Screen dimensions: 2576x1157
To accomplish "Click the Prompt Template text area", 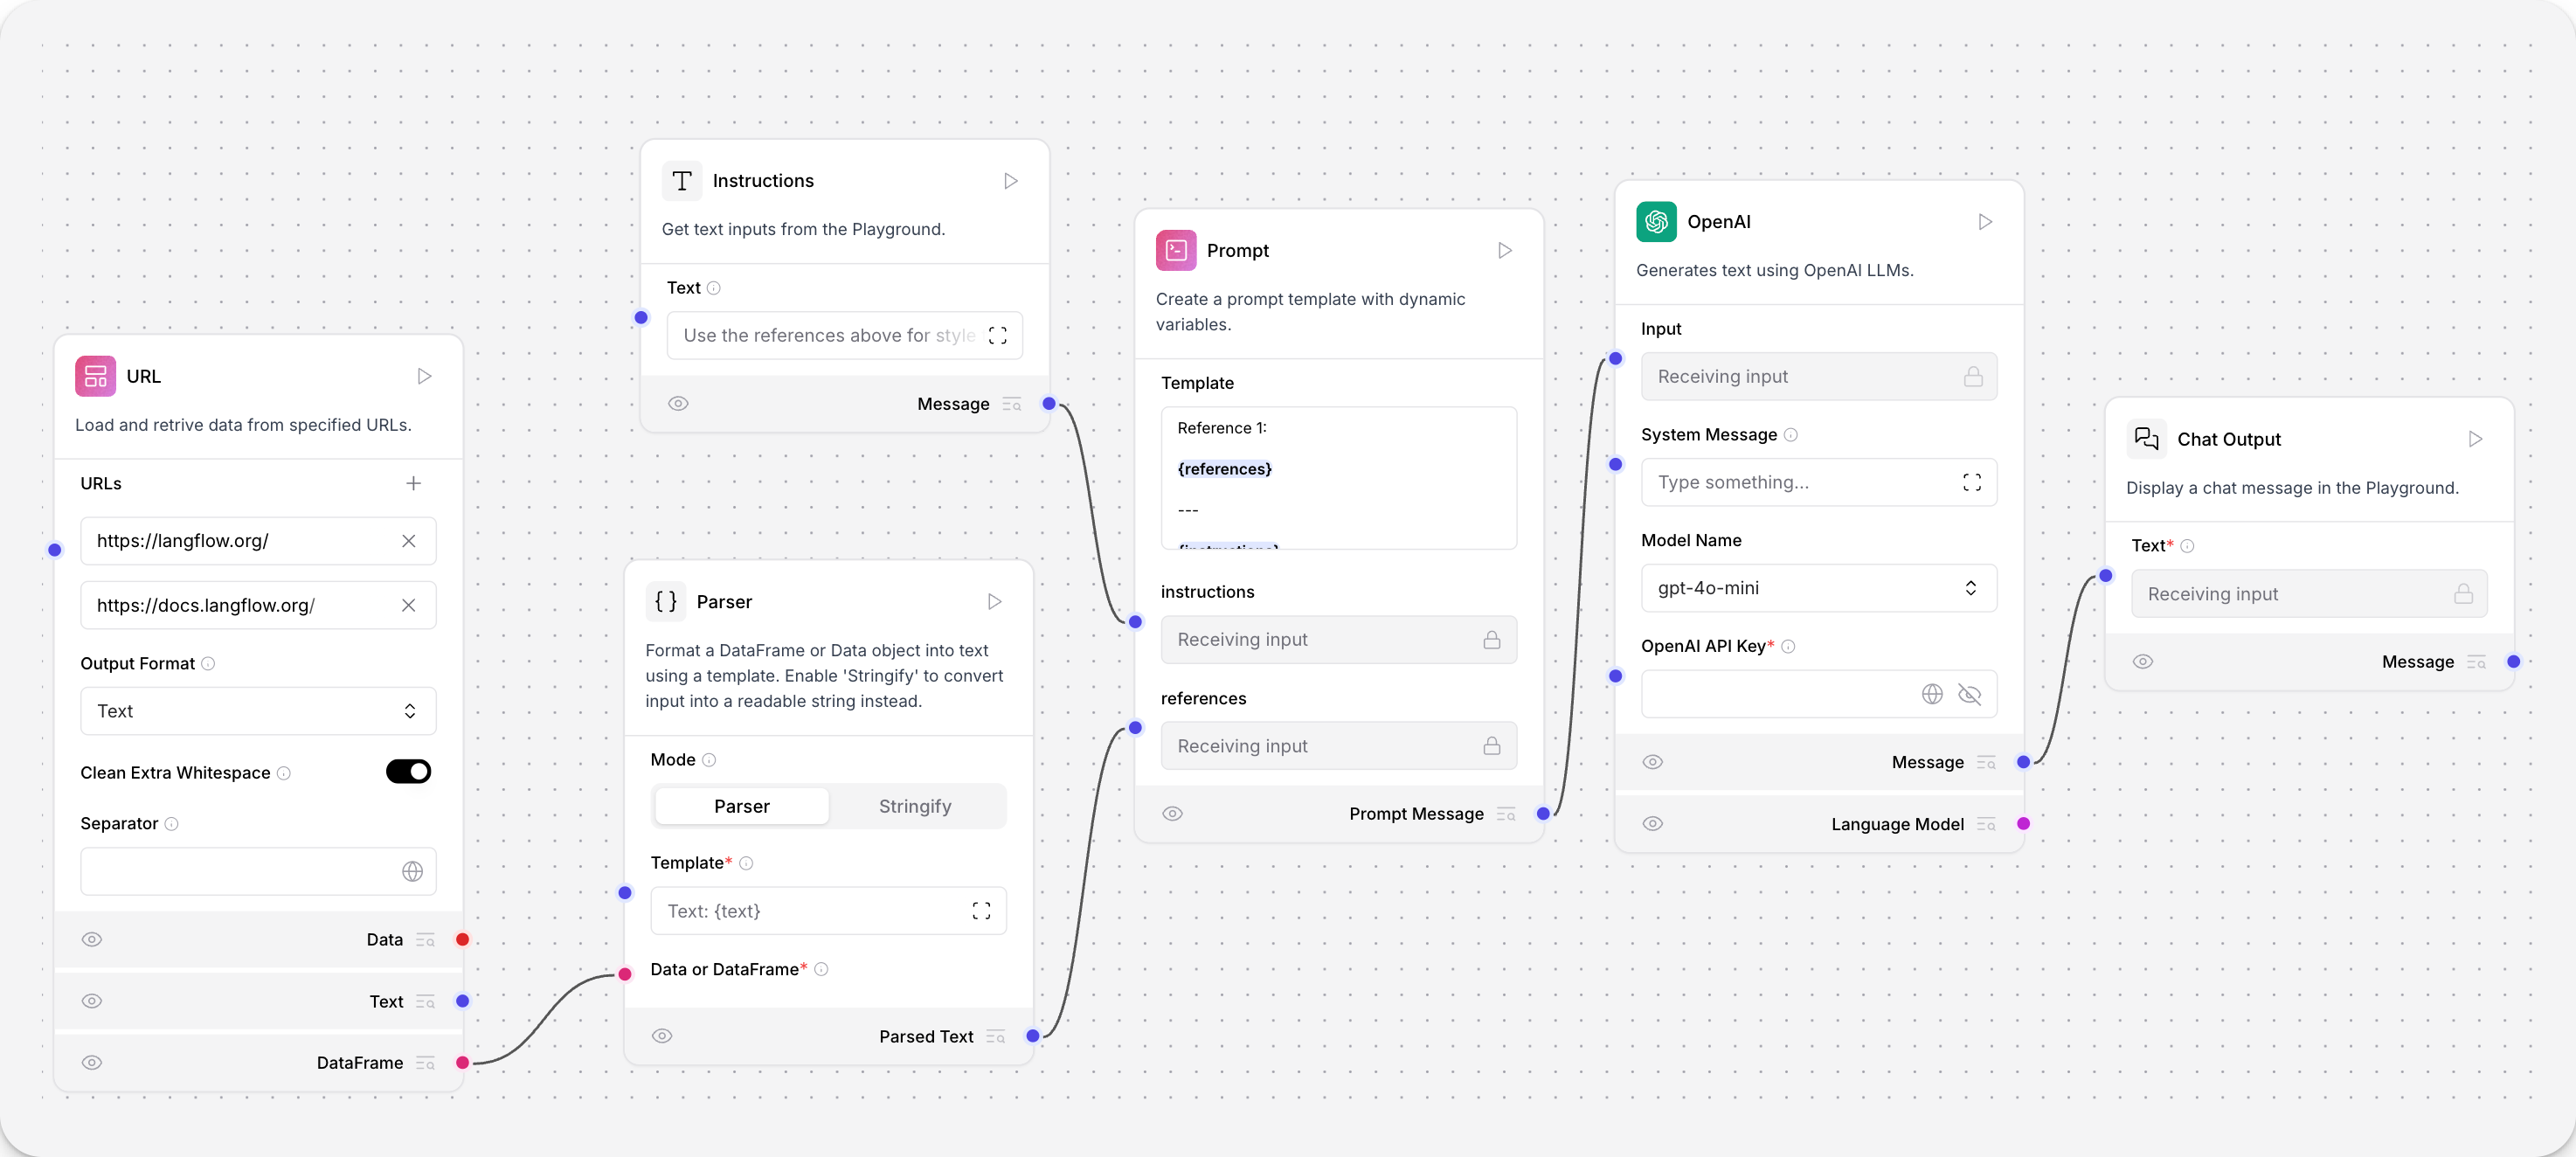I will click(x=1338, y=478).
